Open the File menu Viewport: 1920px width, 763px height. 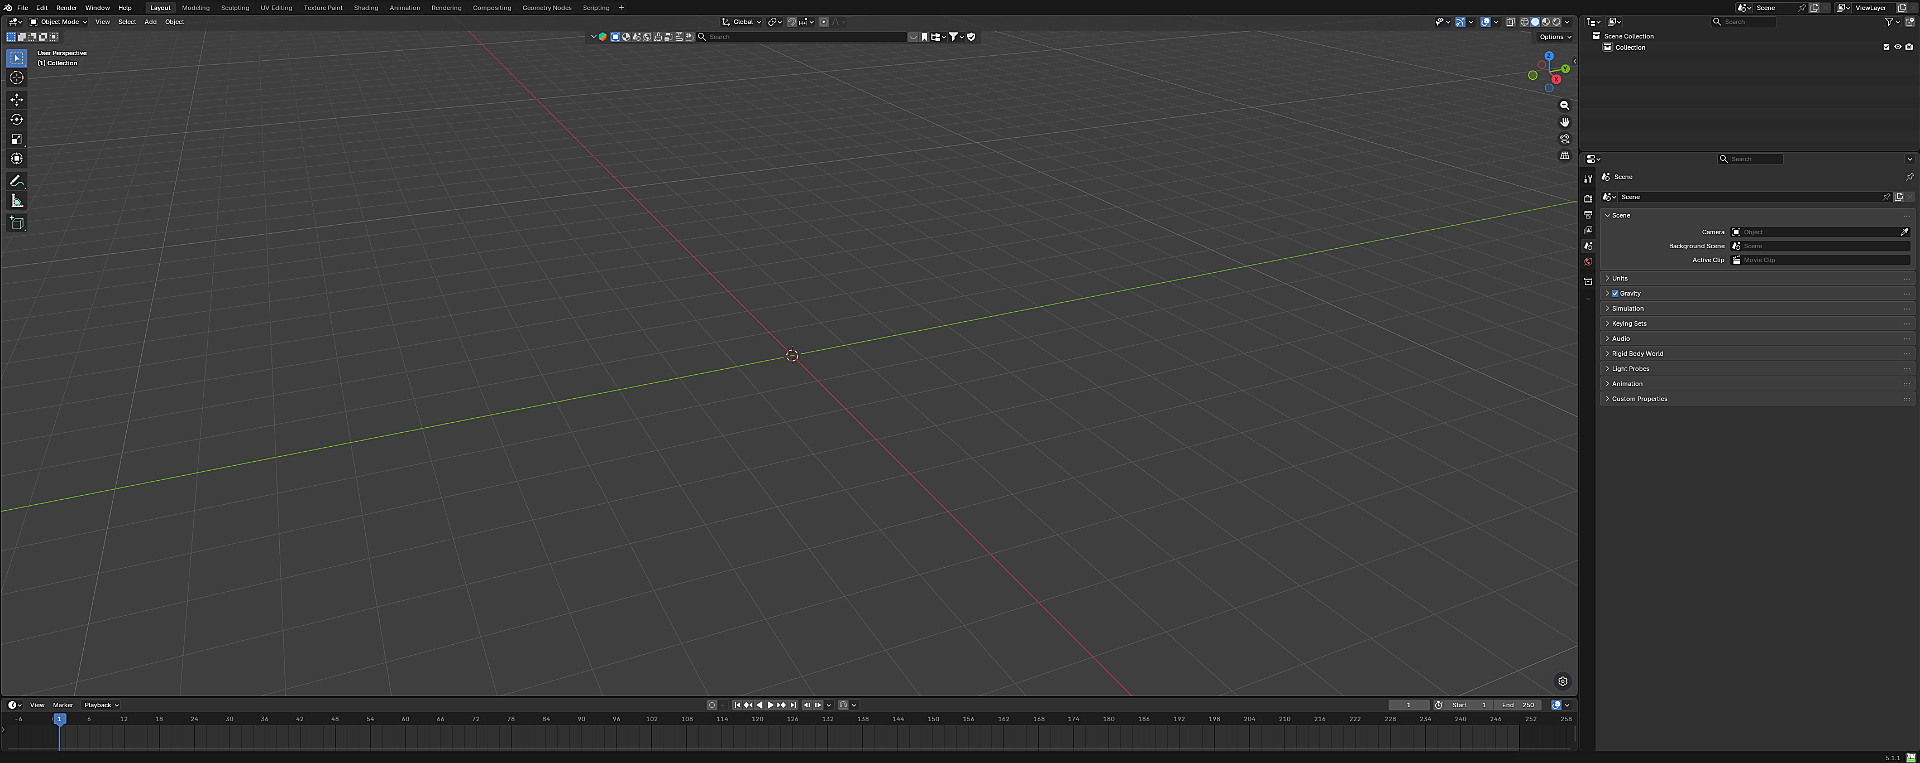(23, 8)
